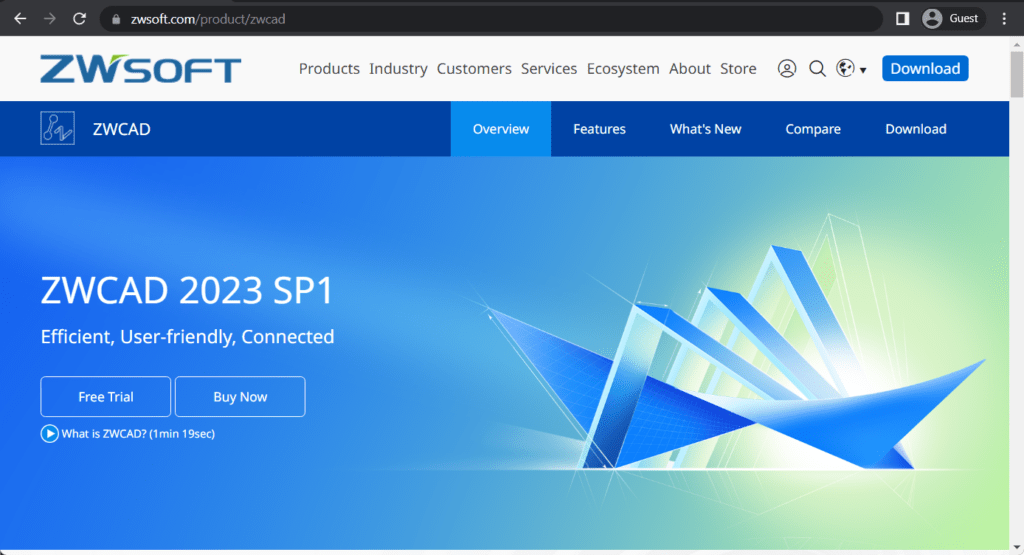Click the ZWCAD product icon
This screenshot has width=1024, height=555.
pos(57,129)
